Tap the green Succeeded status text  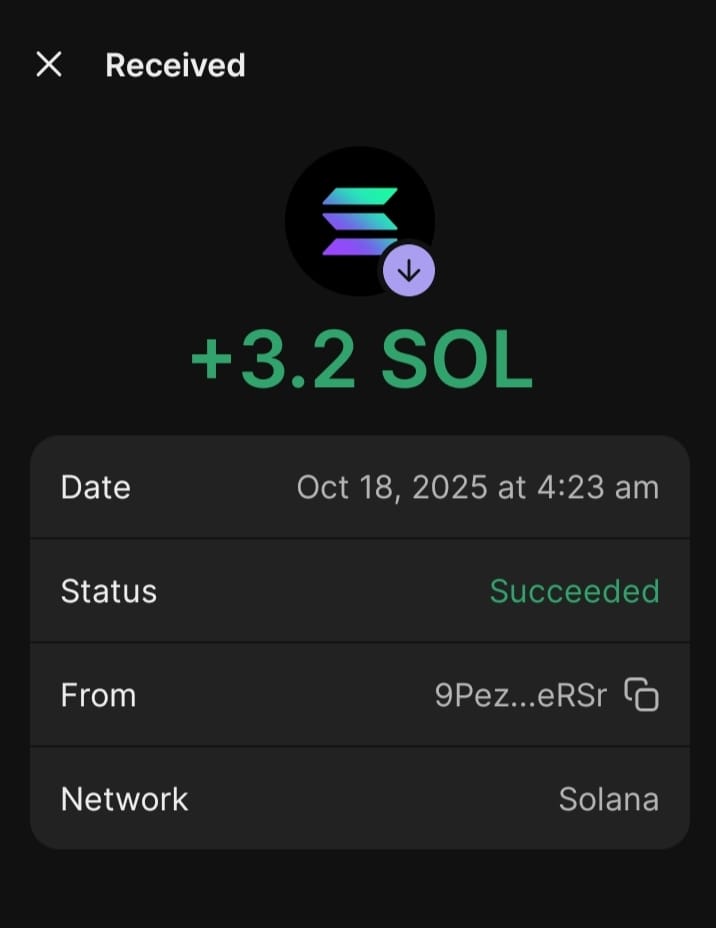coord(574,591)
